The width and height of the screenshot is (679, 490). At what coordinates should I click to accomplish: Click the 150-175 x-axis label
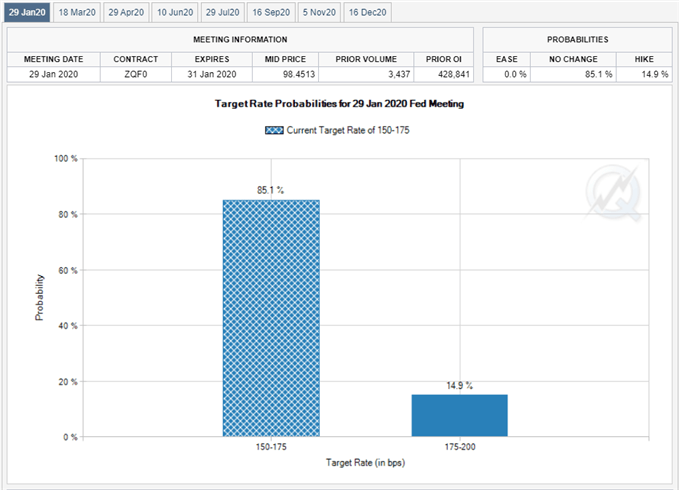(271, 447)
